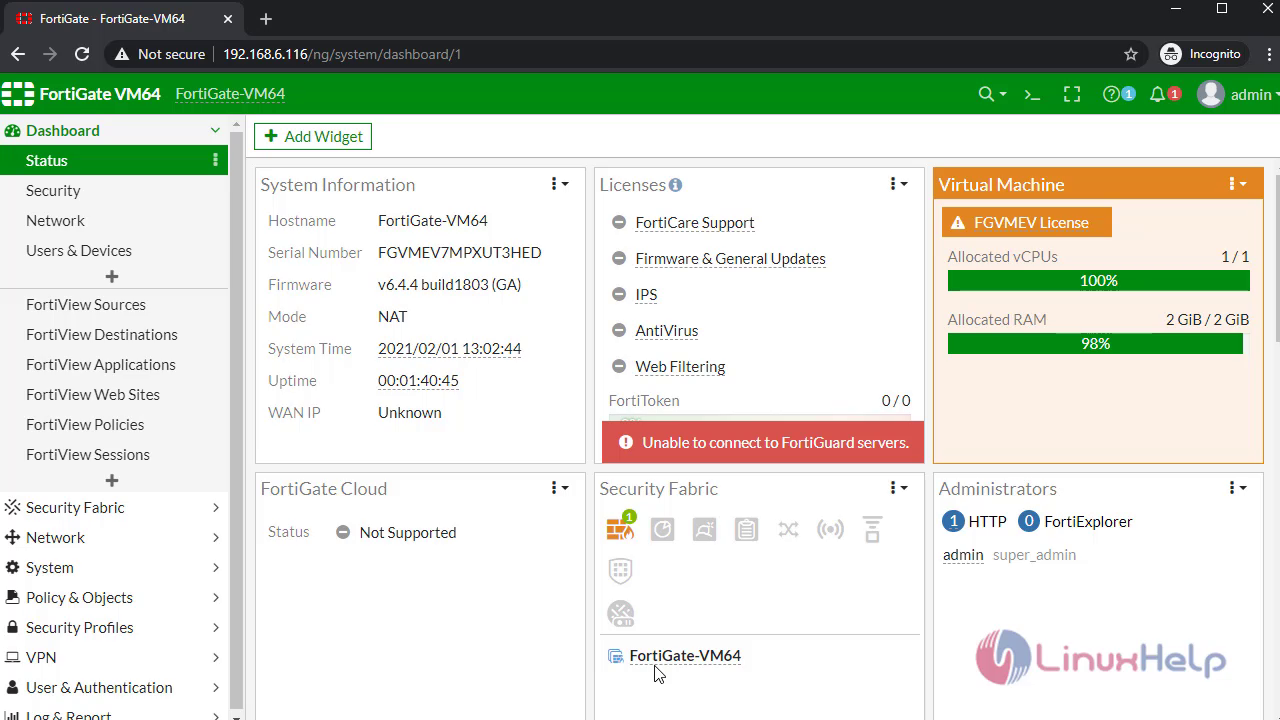Click FortiCare Support license link
This screenshot has height=720, width=1280.
[695, 222]
